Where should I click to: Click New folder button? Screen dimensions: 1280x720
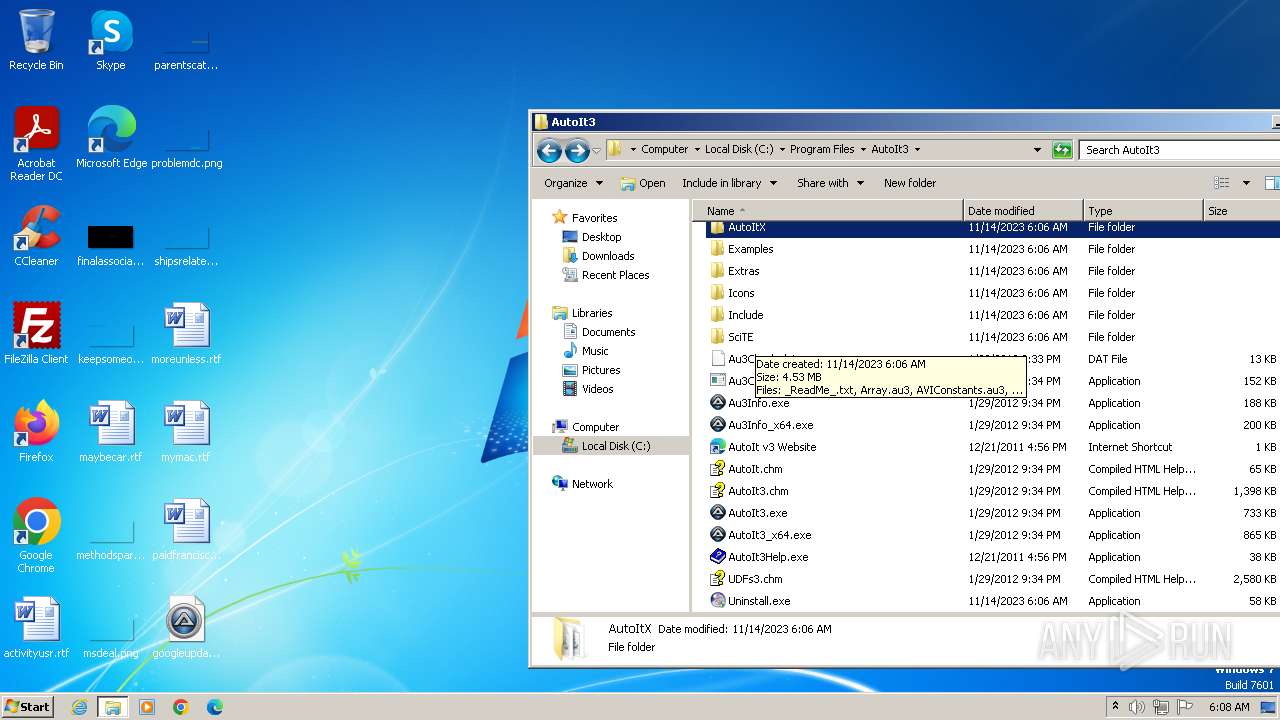910,183
